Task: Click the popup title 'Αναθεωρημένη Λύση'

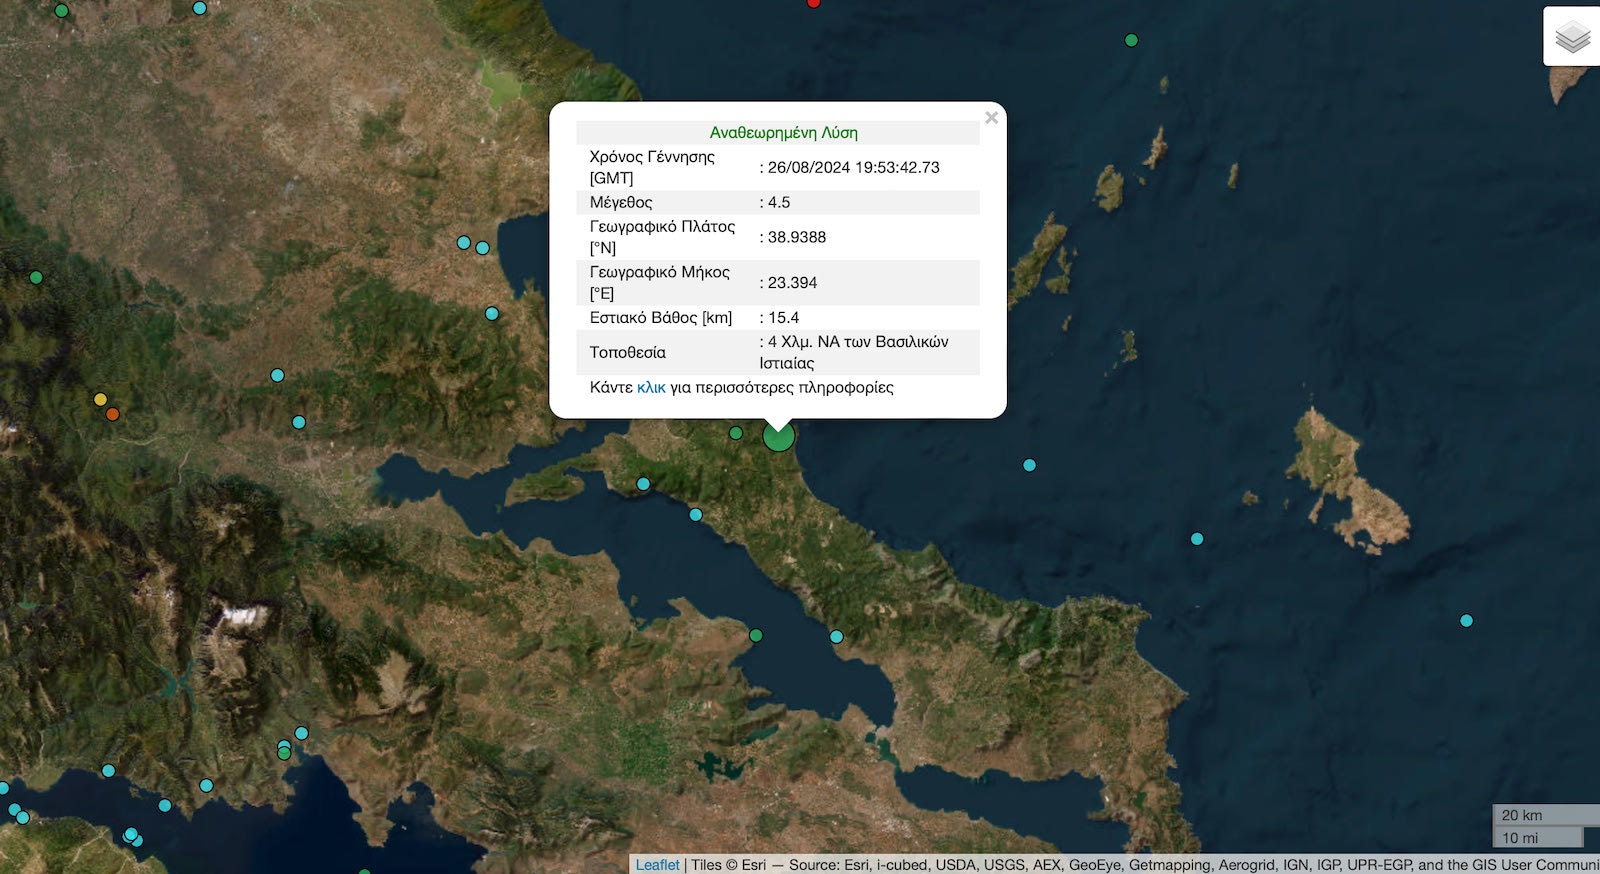Action: 783,133
